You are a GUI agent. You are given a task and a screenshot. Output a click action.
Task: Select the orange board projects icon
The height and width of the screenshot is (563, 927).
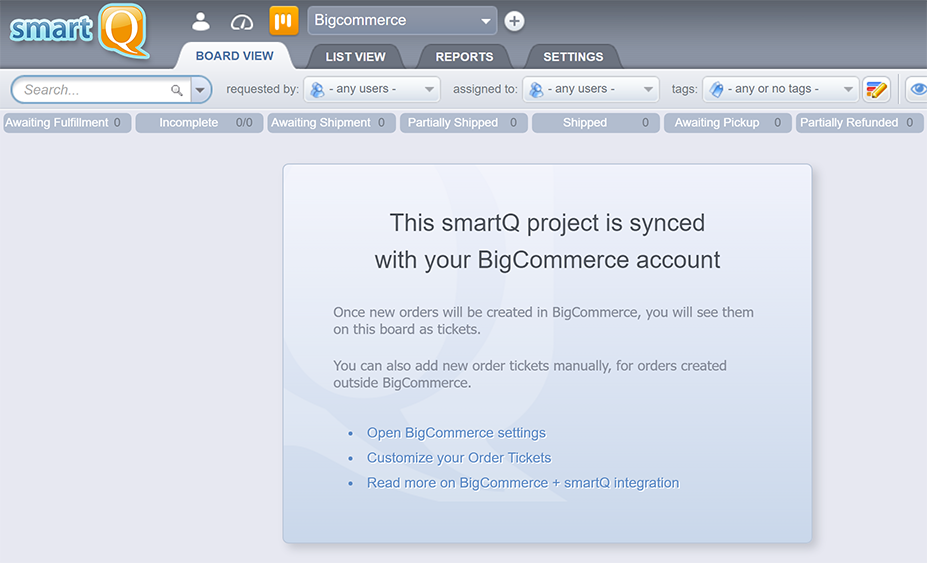pos(284,21)
